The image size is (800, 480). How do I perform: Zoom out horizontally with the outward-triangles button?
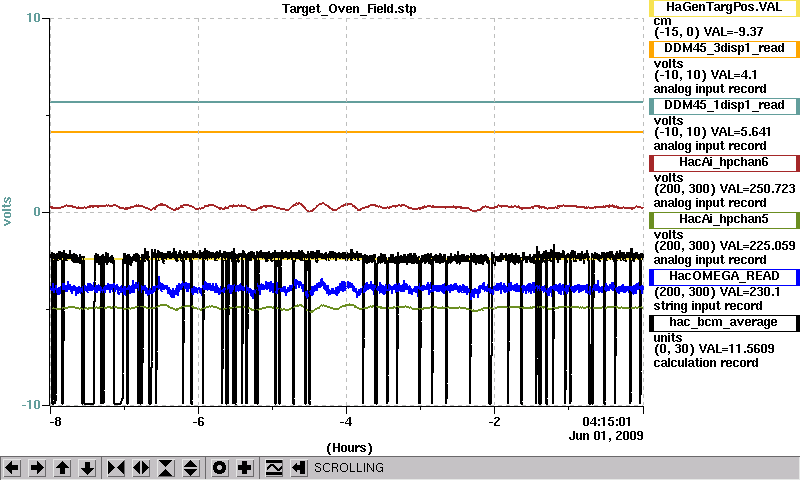(141, 468)
